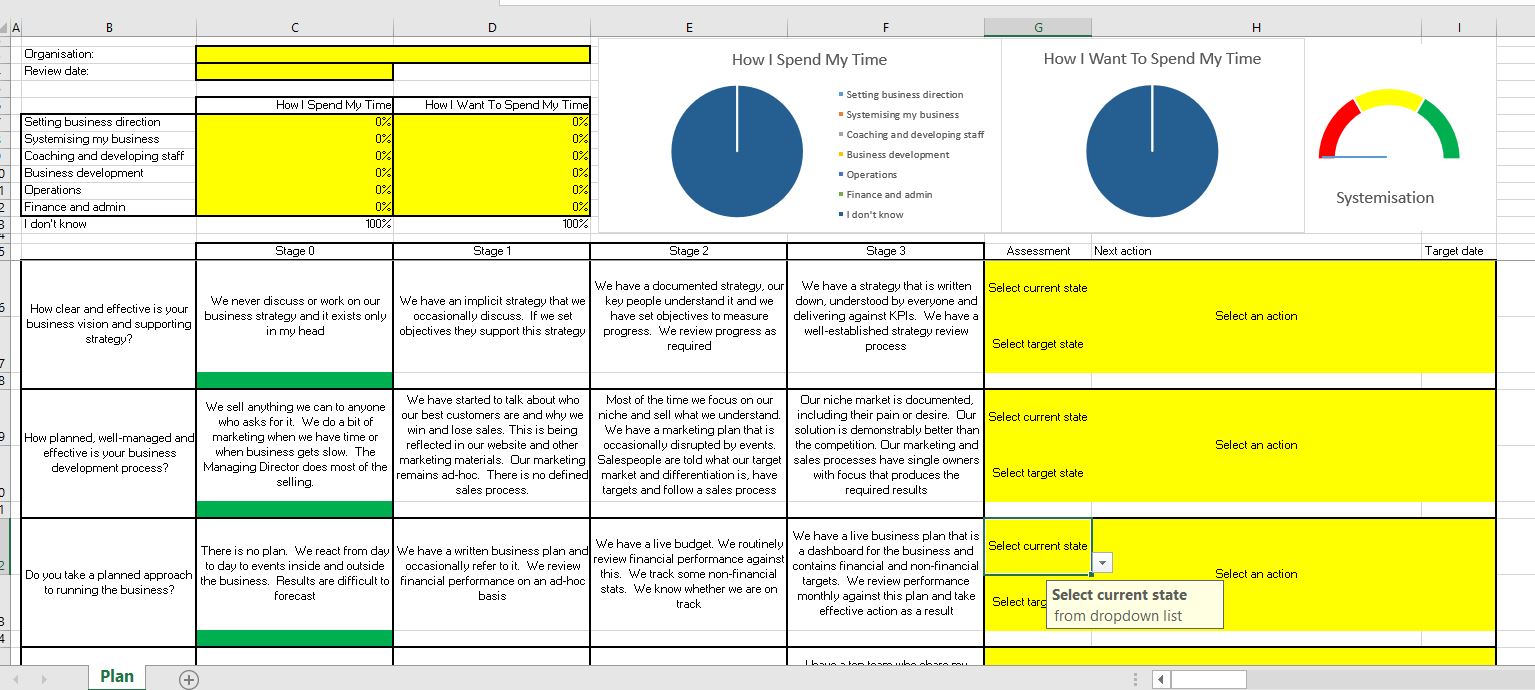Click the 'I don't know' legend entry
The height and width of the screenshot is (690, 1535).
pos(871,215)
